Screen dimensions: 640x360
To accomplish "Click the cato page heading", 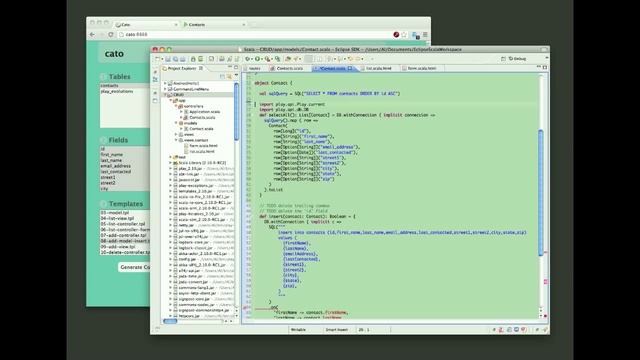I will 114,53.
